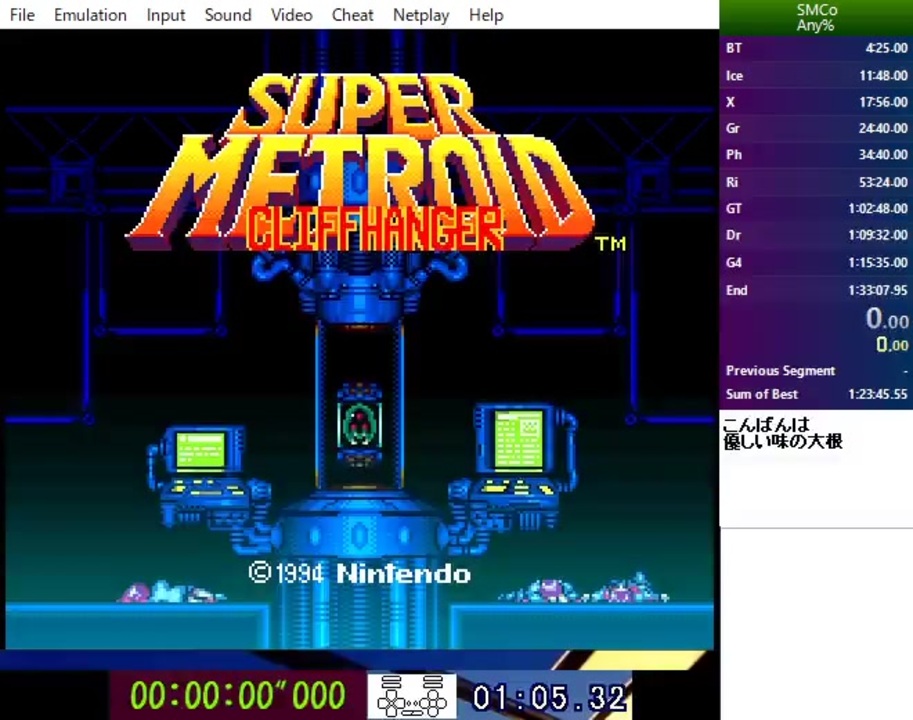Click the Previous Segment label

coord(780,371)
